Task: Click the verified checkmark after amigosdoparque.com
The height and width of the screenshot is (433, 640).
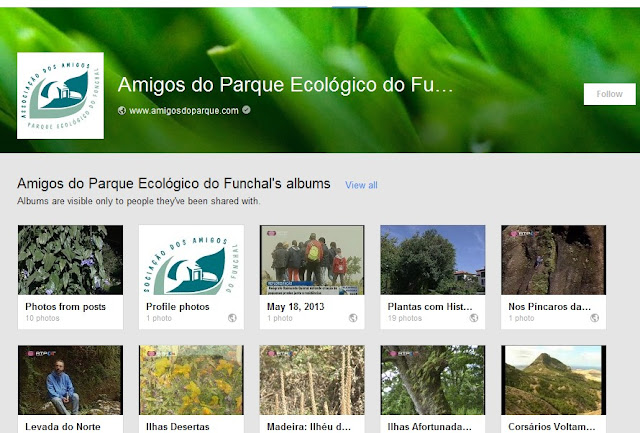Action: tap(246, 110)
